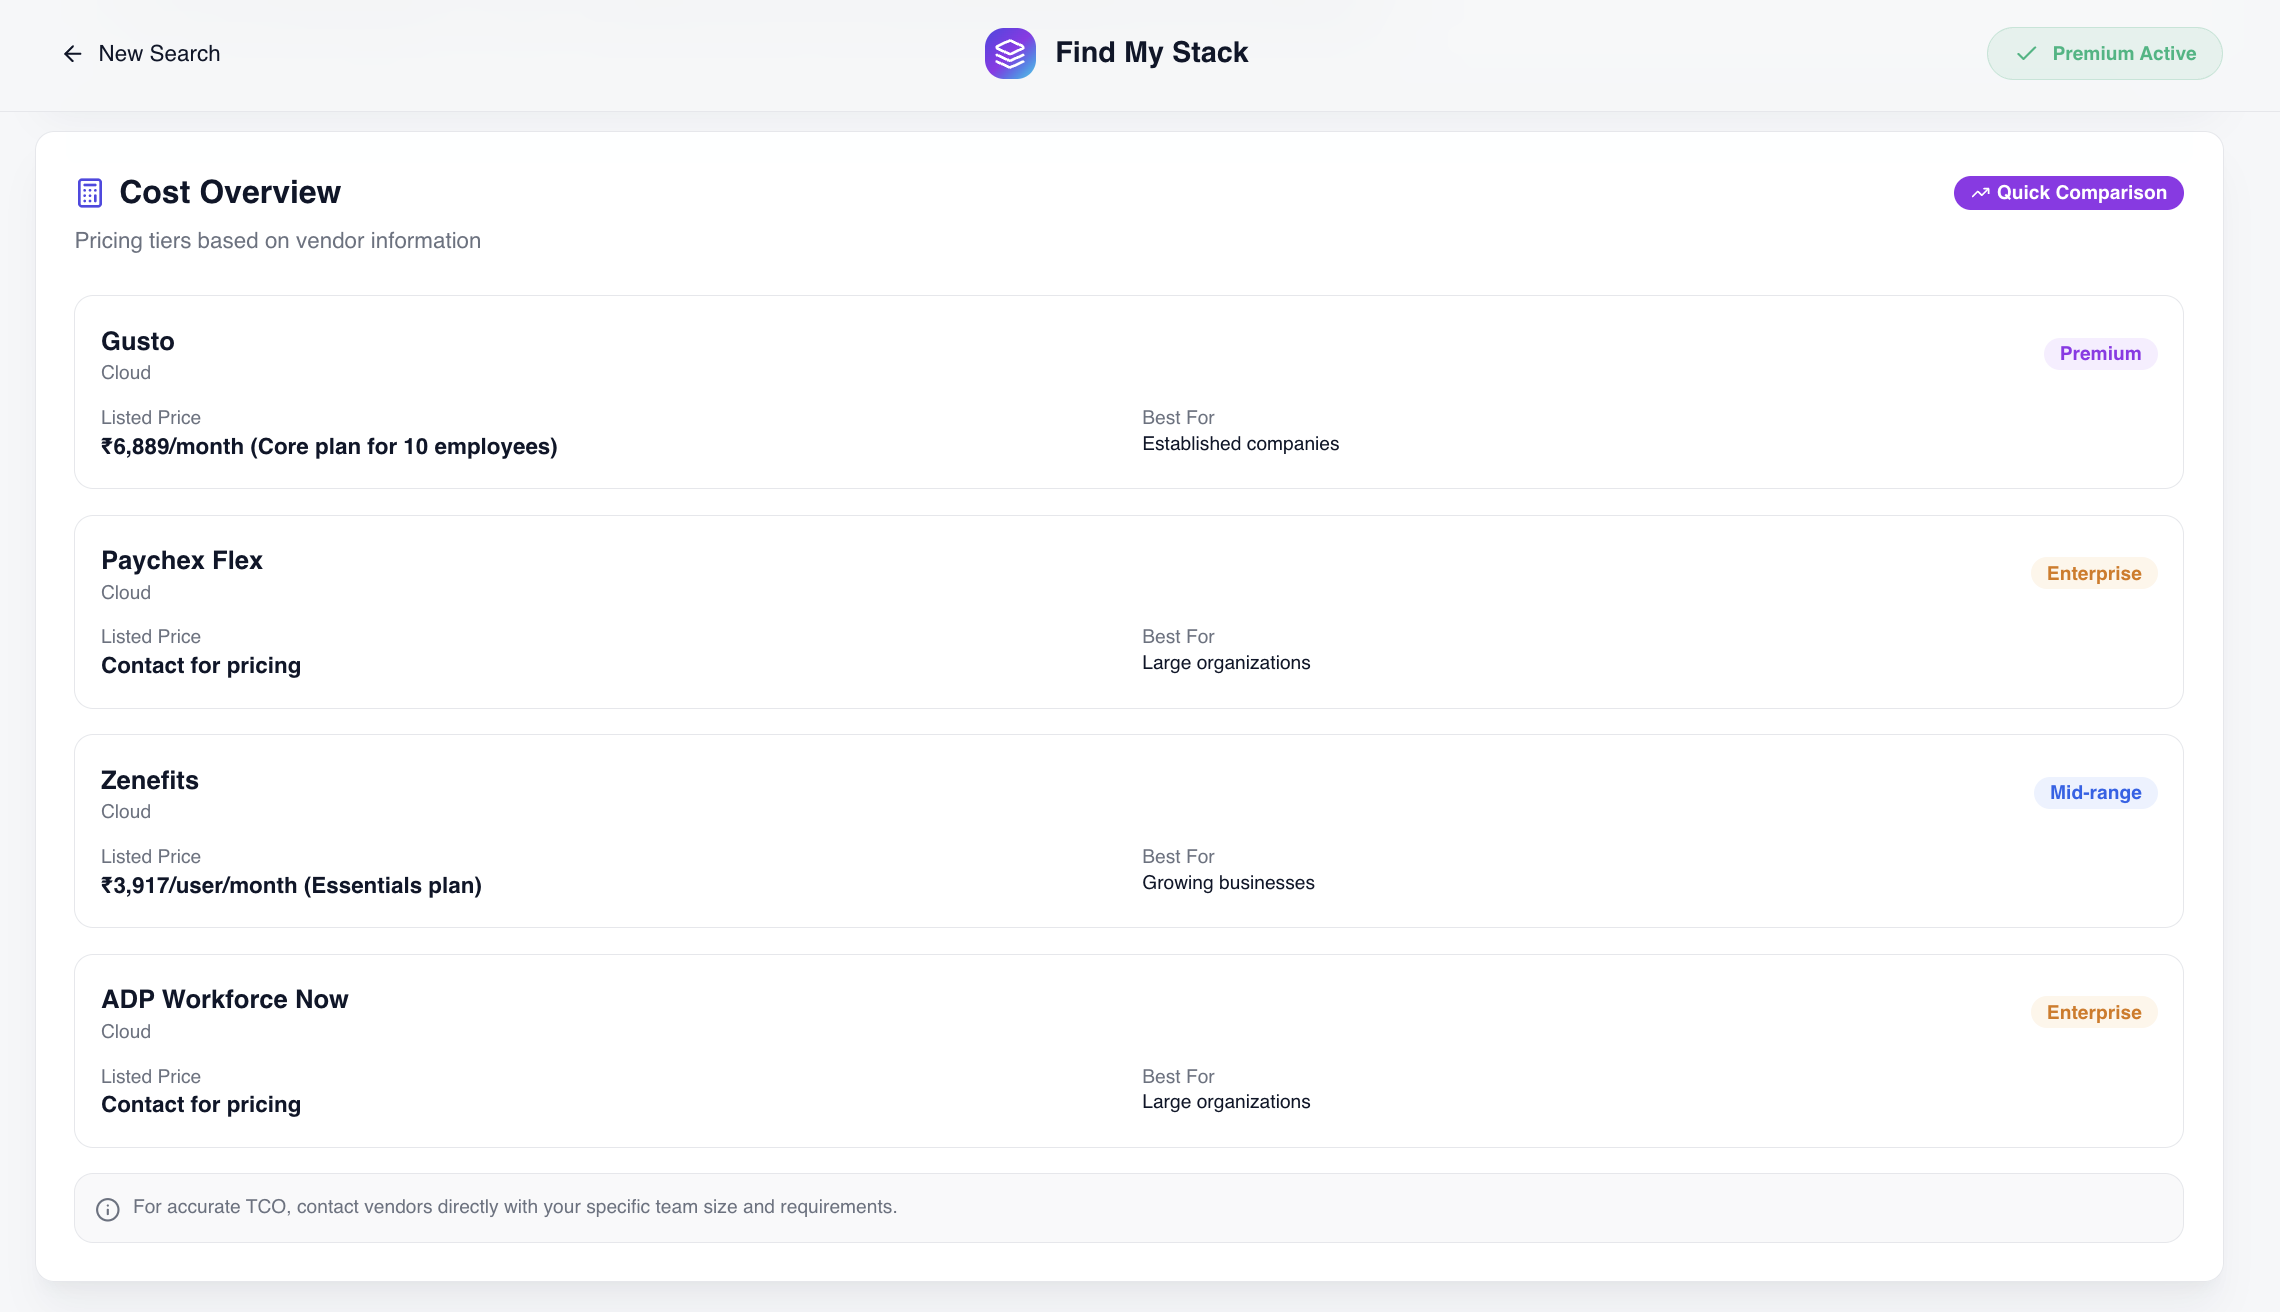The height and width of the screenshot is (1312, 2280).
Task: Click the trending chart icon in Quick Comparison
Action: tap(1979, 192)
